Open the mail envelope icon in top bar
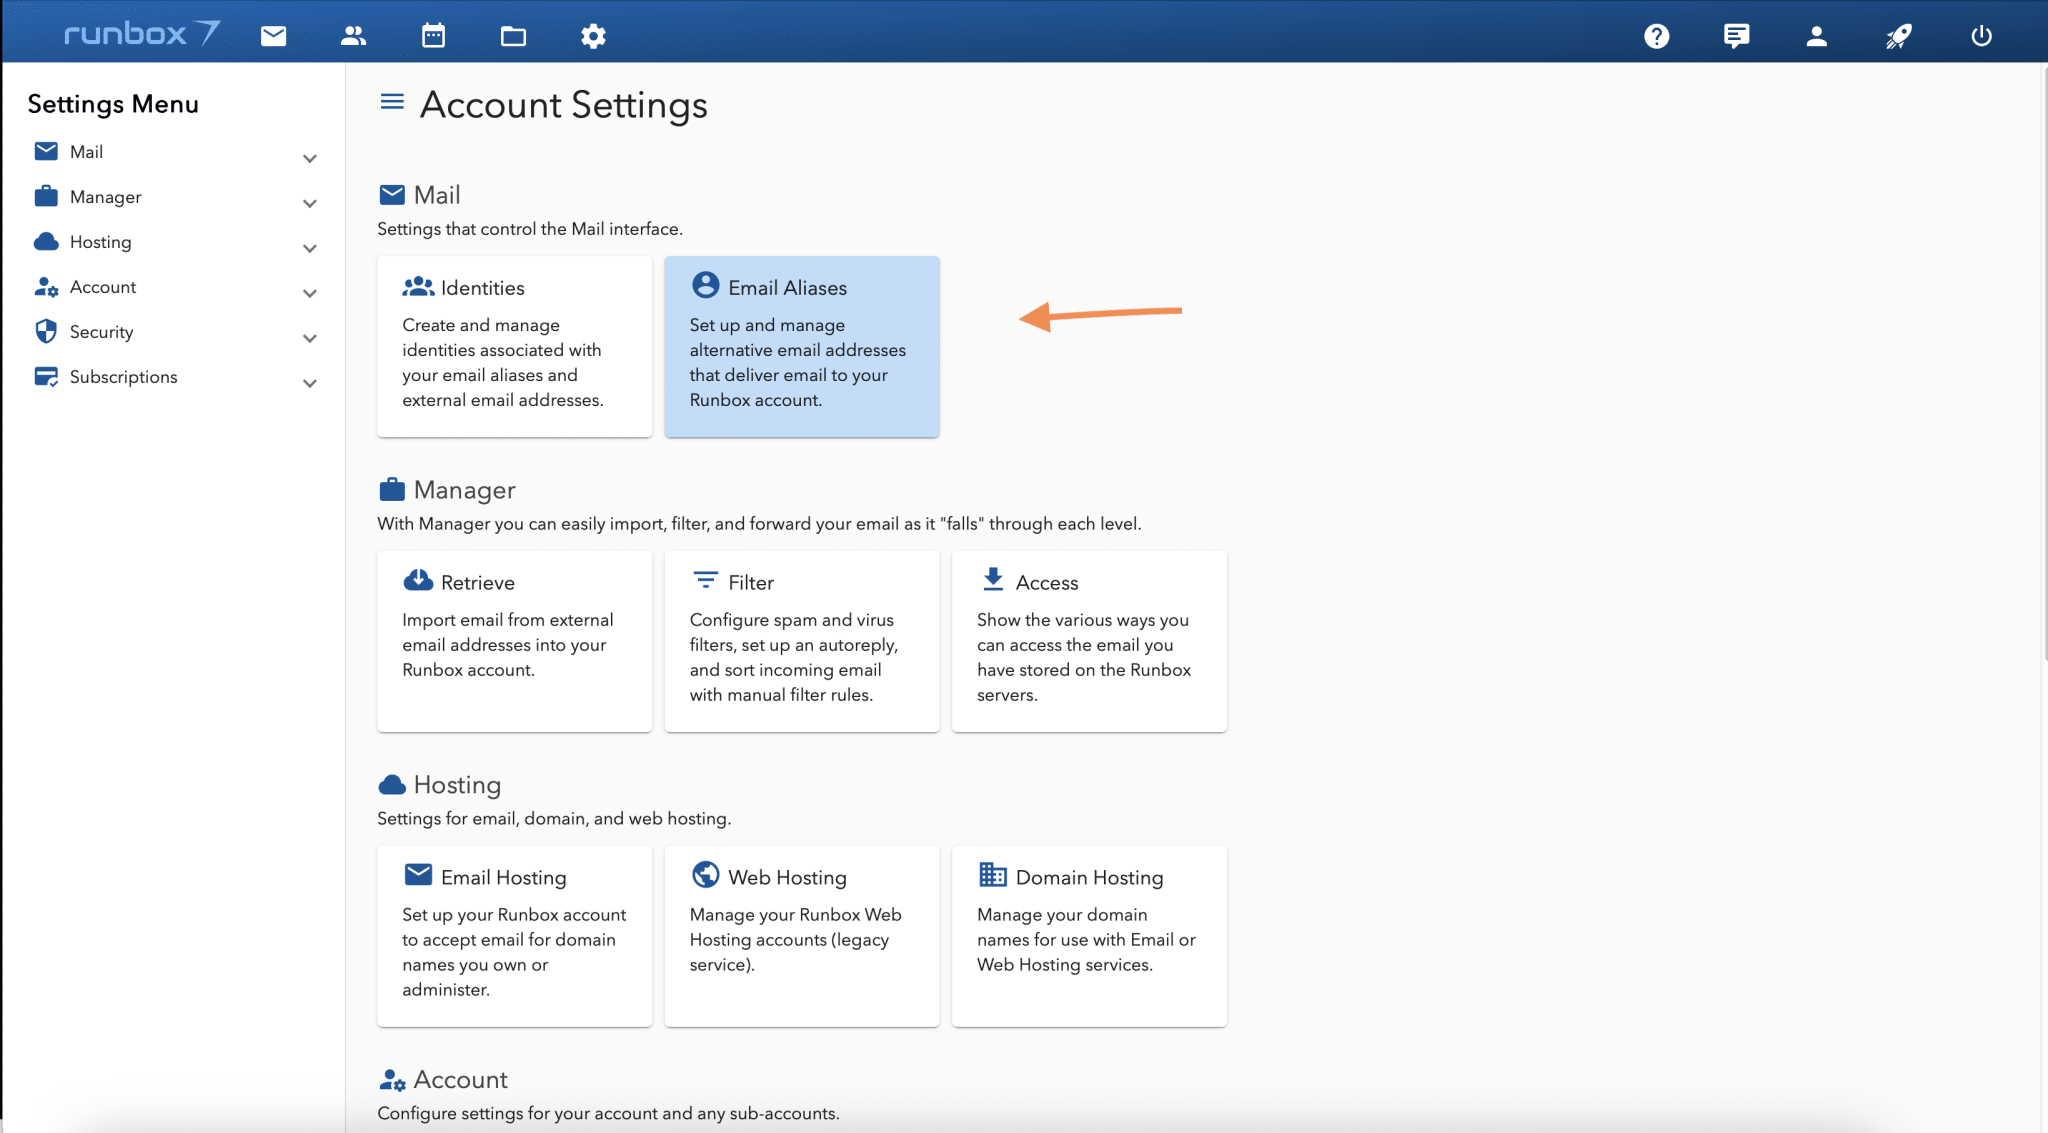The image size is (2048, 1133). 273,36
